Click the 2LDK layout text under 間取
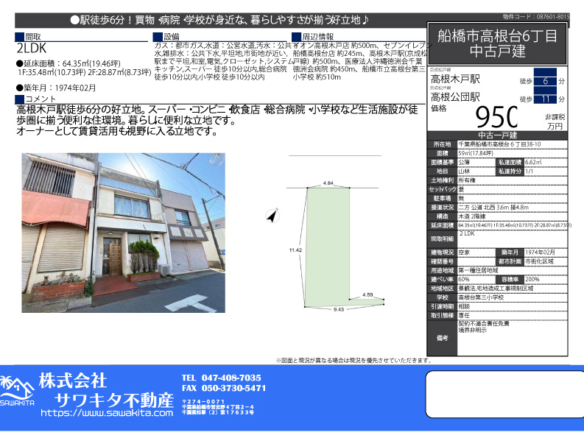Viewport: 584px width, 438px height. [x=32, y=48]
